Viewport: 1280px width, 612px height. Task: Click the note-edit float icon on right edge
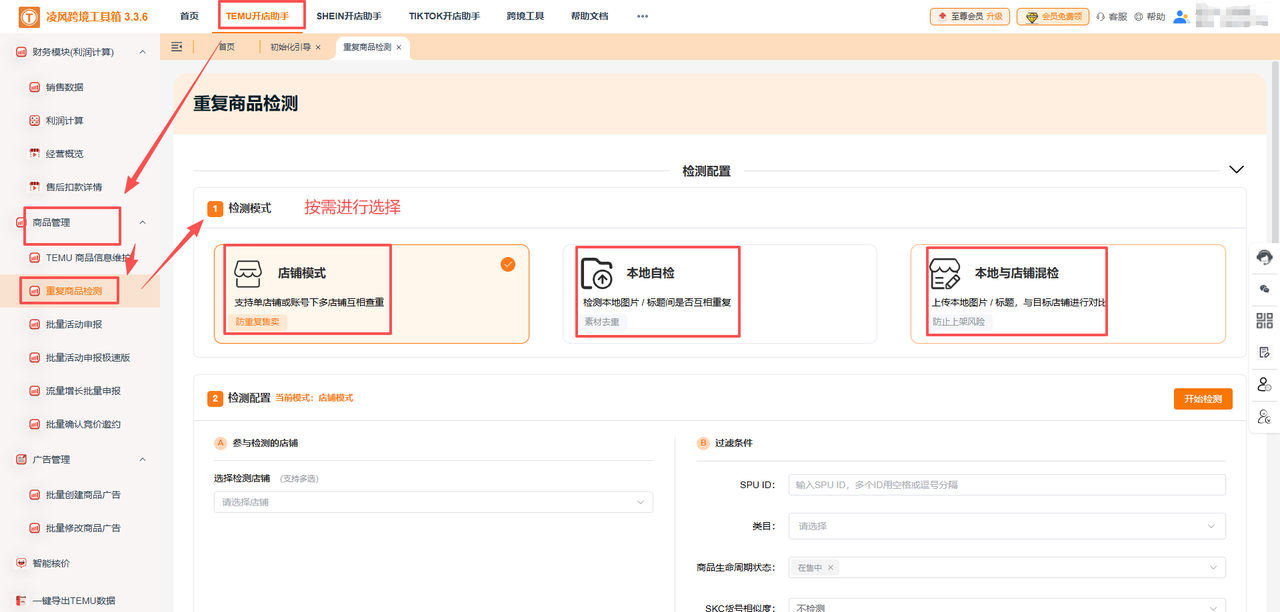1265,352
